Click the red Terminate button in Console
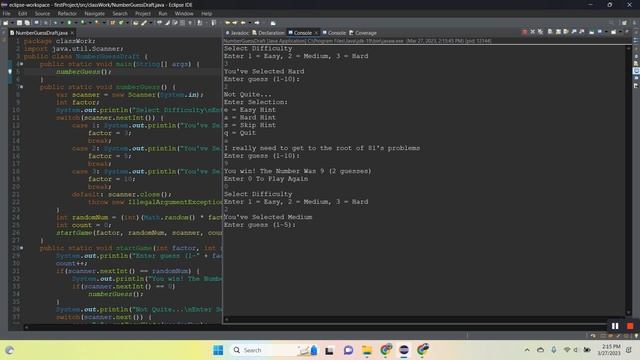This screenshot has width=640, height=360. [524, 31]
